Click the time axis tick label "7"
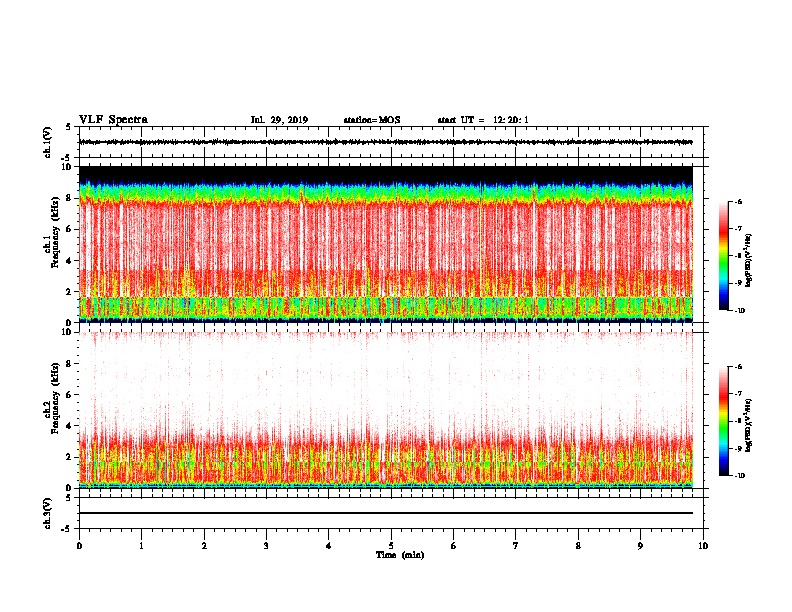The height and width of the screenshot is (612, 792). [516, 546]
